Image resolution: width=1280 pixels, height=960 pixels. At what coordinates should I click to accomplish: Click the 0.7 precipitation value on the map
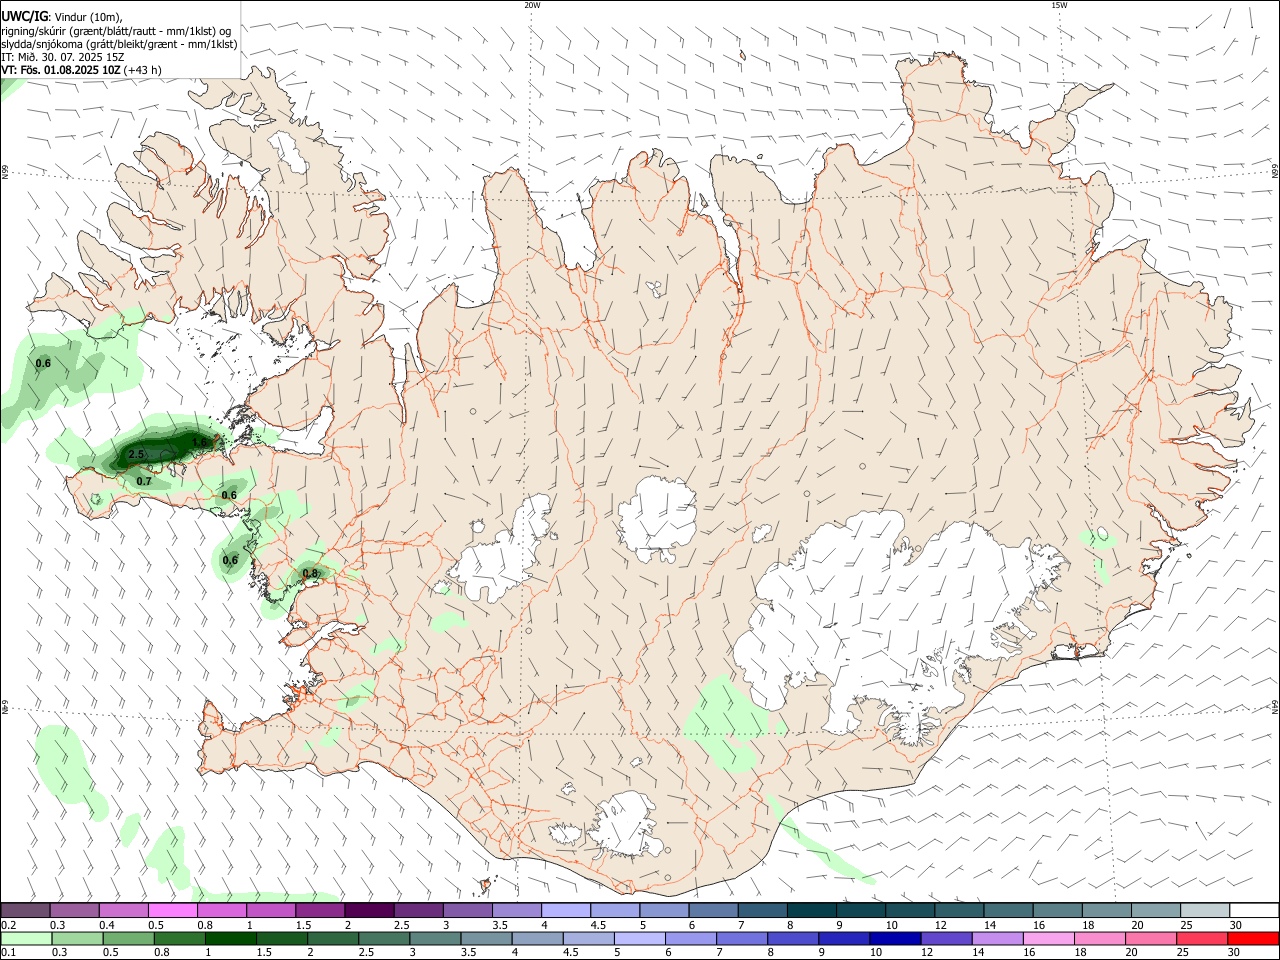coord(144,482)
